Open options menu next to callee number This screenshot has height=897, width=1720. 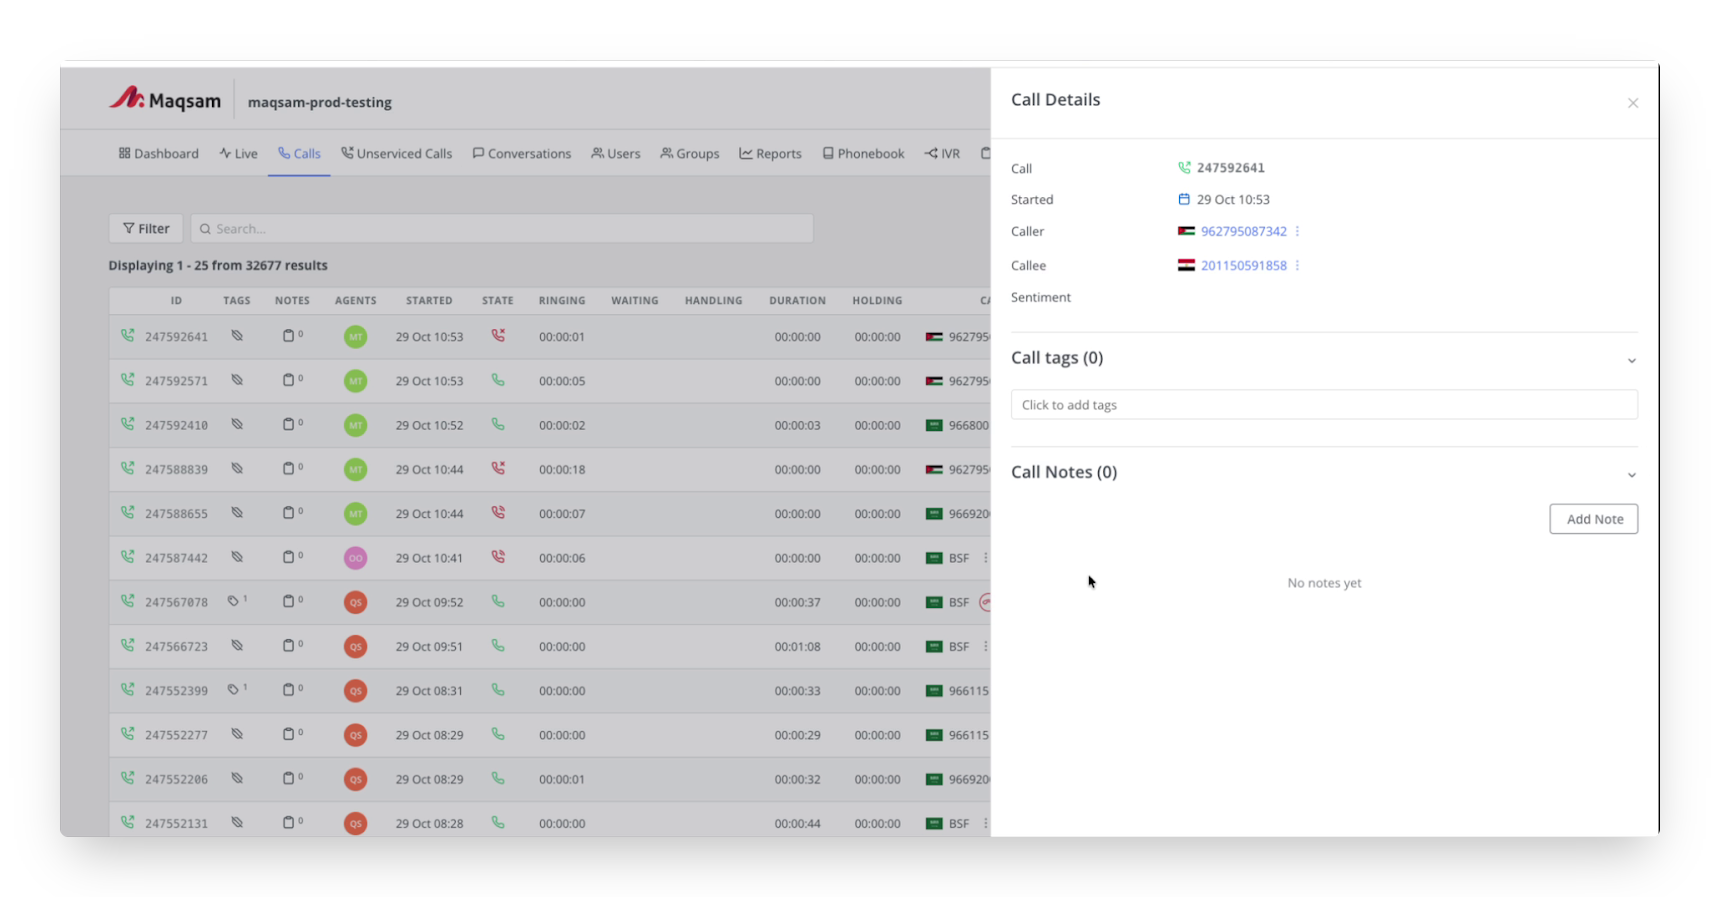pyautogui.click(x=1297, y=265)
